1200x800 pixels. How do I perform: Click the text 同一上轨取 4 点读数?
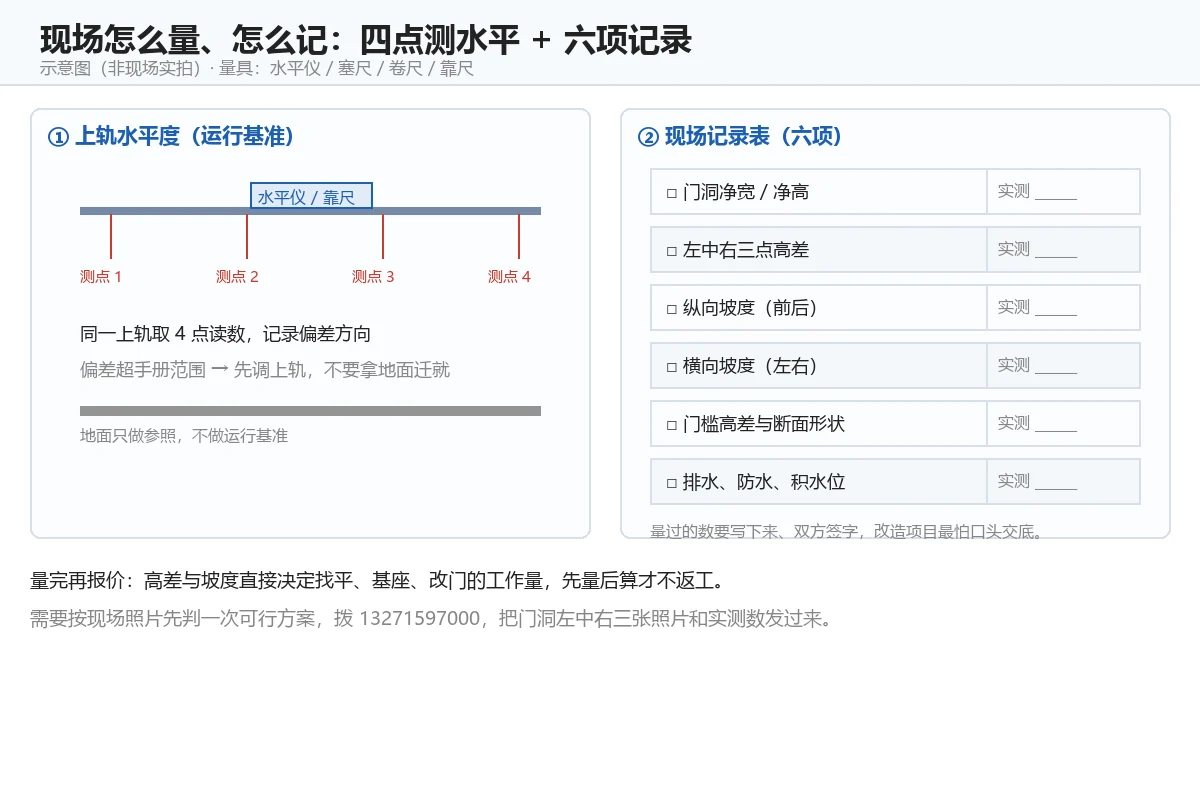coord(225,334)
